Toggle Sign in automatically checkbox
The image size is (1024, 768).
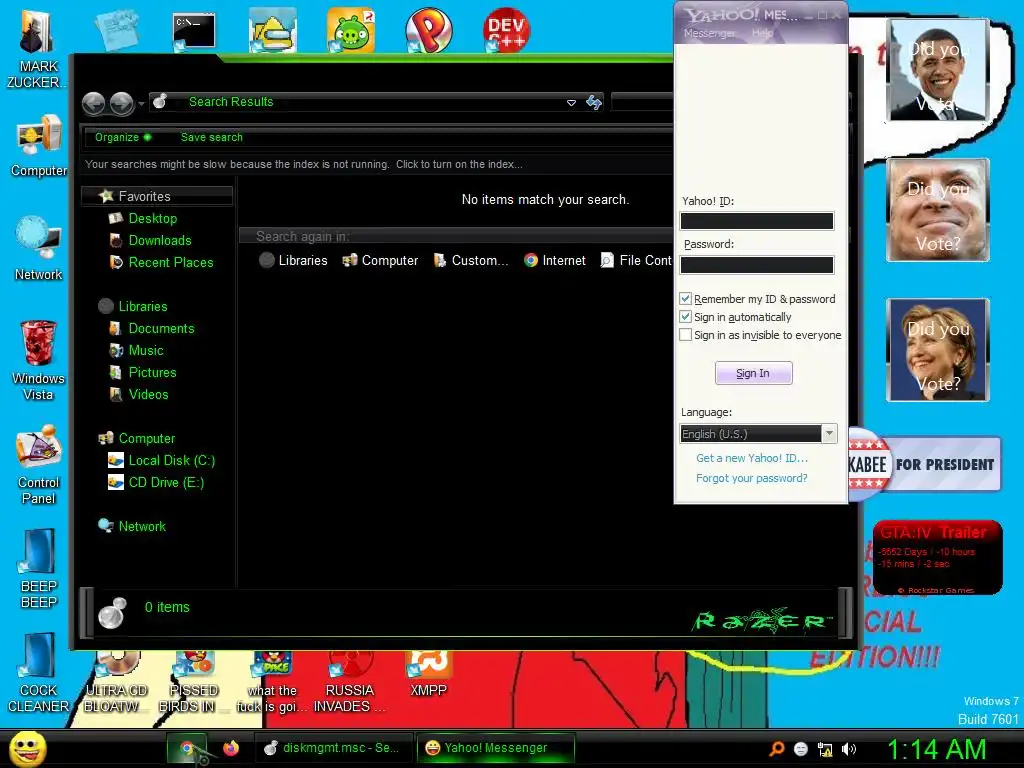coord(685,317)
